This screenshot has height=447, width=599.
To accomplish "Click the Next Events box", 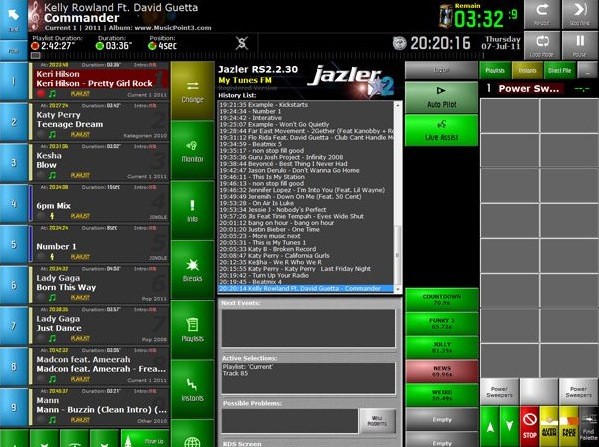I will tap(309, 328).
